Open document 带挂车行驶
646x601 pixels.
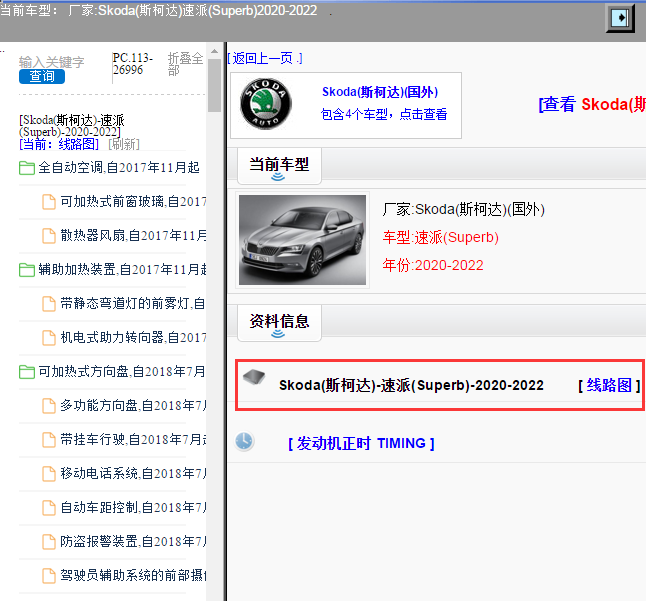coord(133,440)
